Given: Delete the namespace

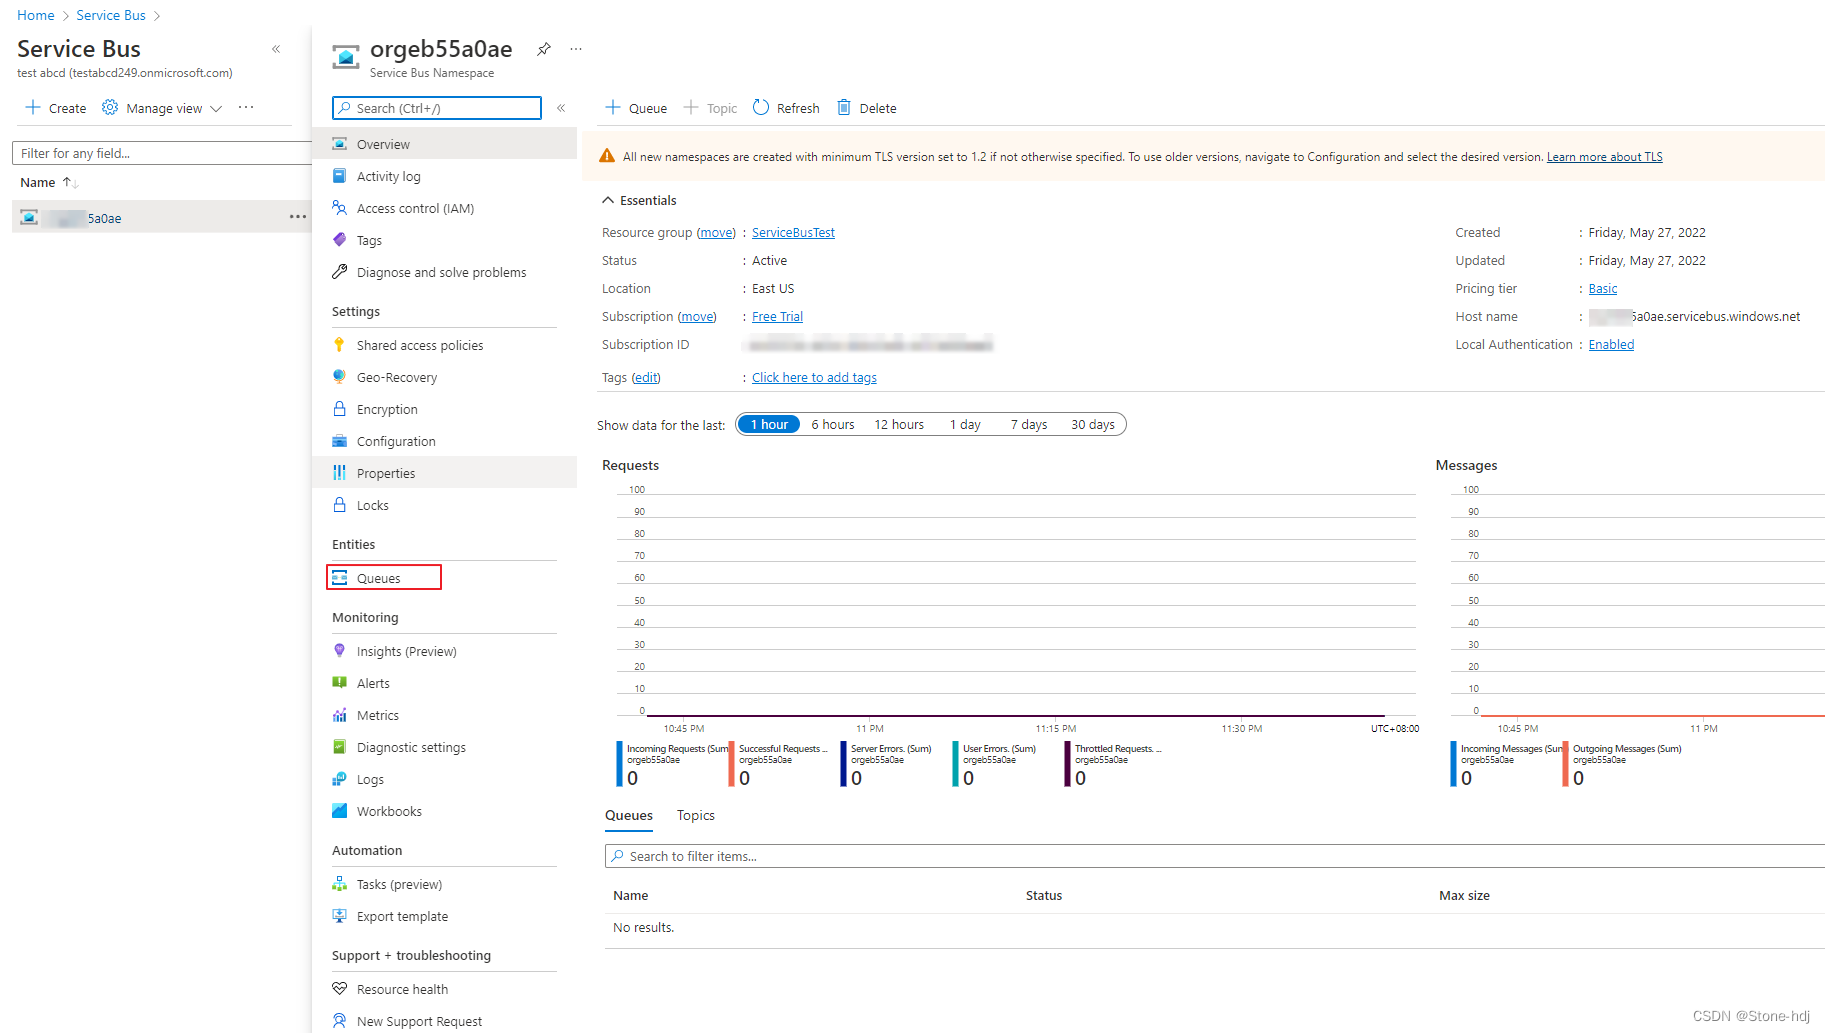Looking at the screenshot, I should point(867,108).
